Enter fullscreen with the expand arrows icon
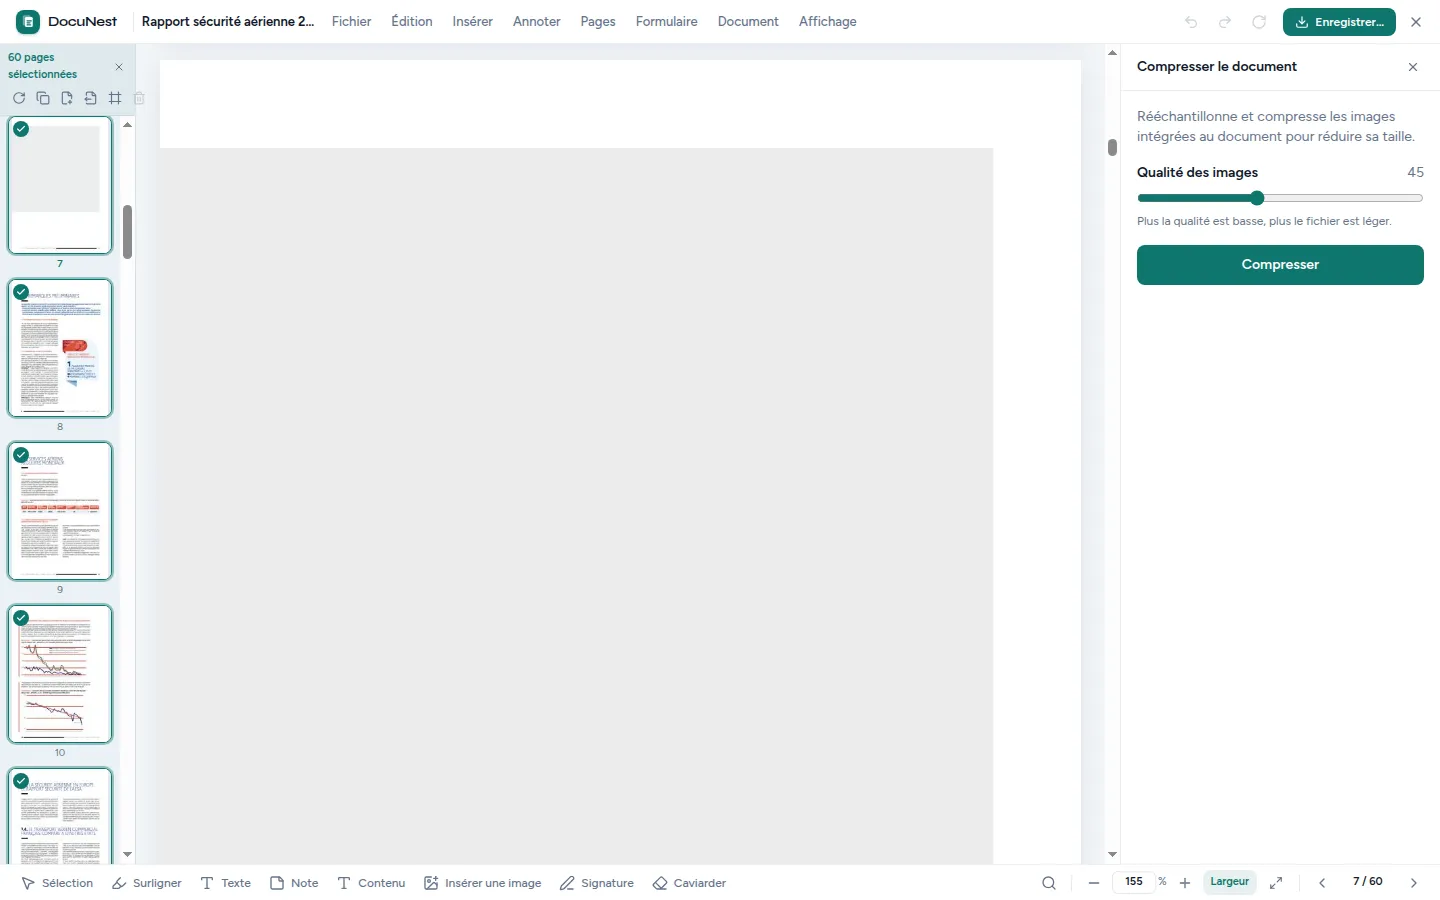 (1276, 883)
